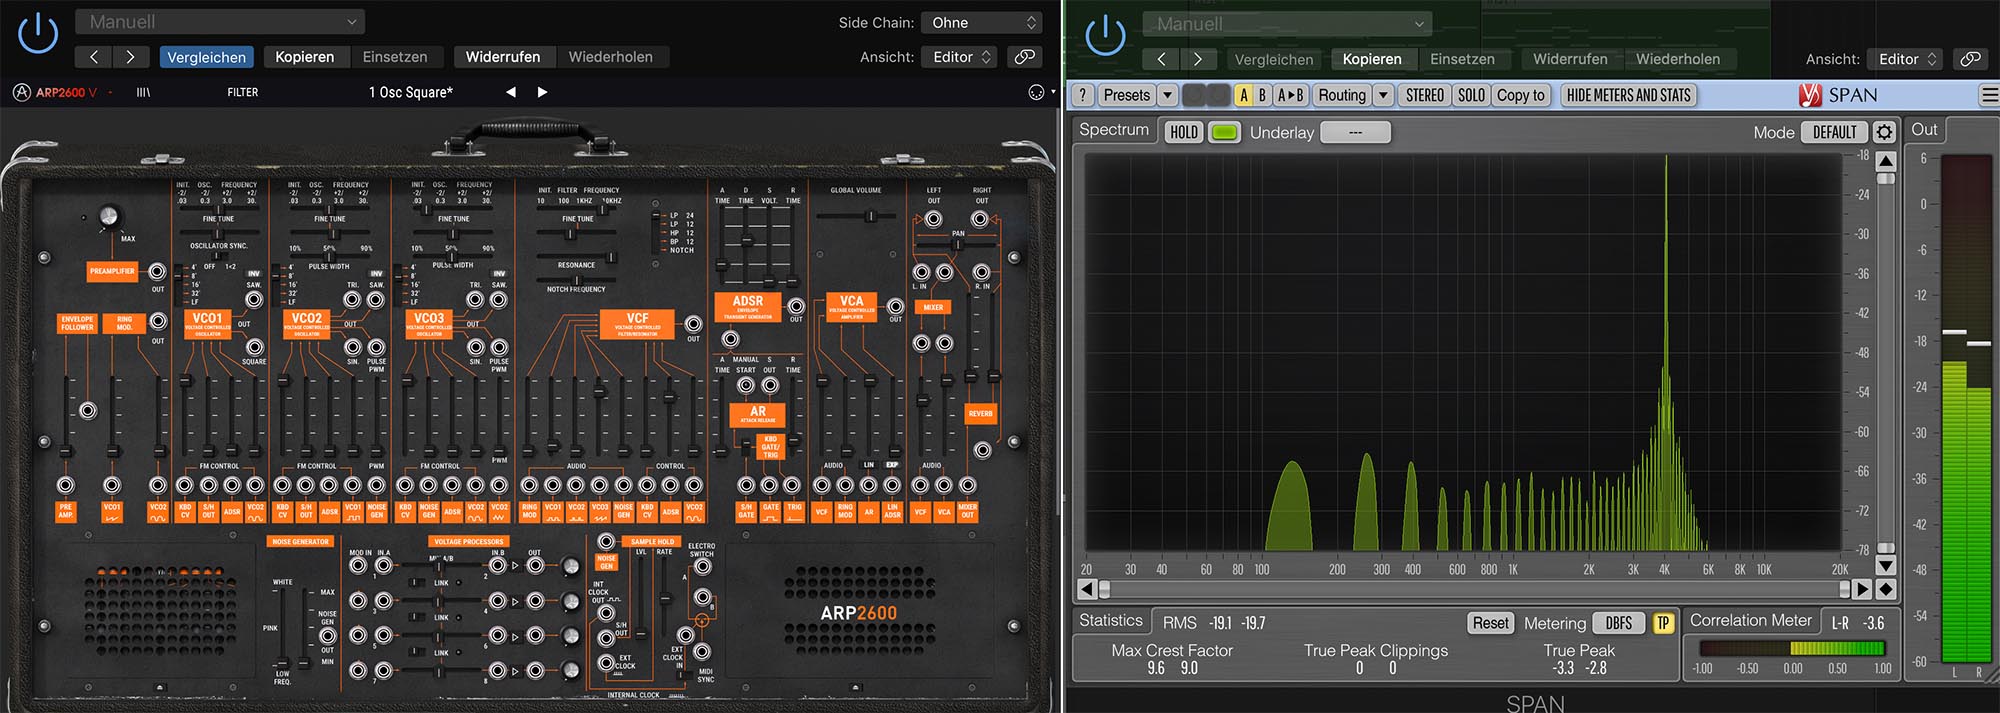2000x713 pixels.
Task: Click Widerrufen in ARP2600 window
Action: [x=502, y=57]
